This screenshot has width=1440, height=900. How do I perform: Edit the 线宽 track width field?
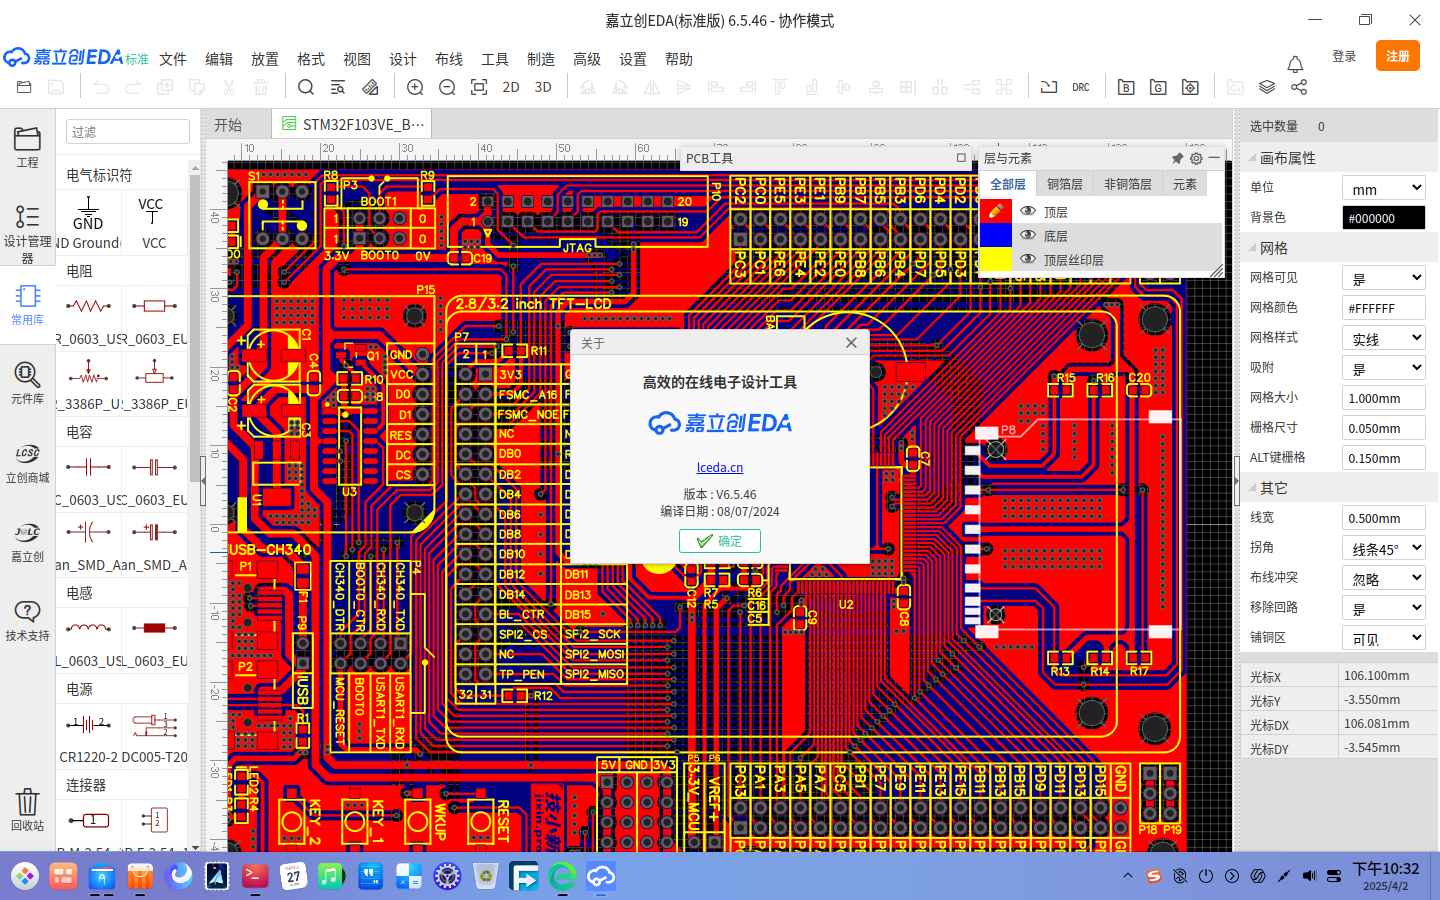1384,518
